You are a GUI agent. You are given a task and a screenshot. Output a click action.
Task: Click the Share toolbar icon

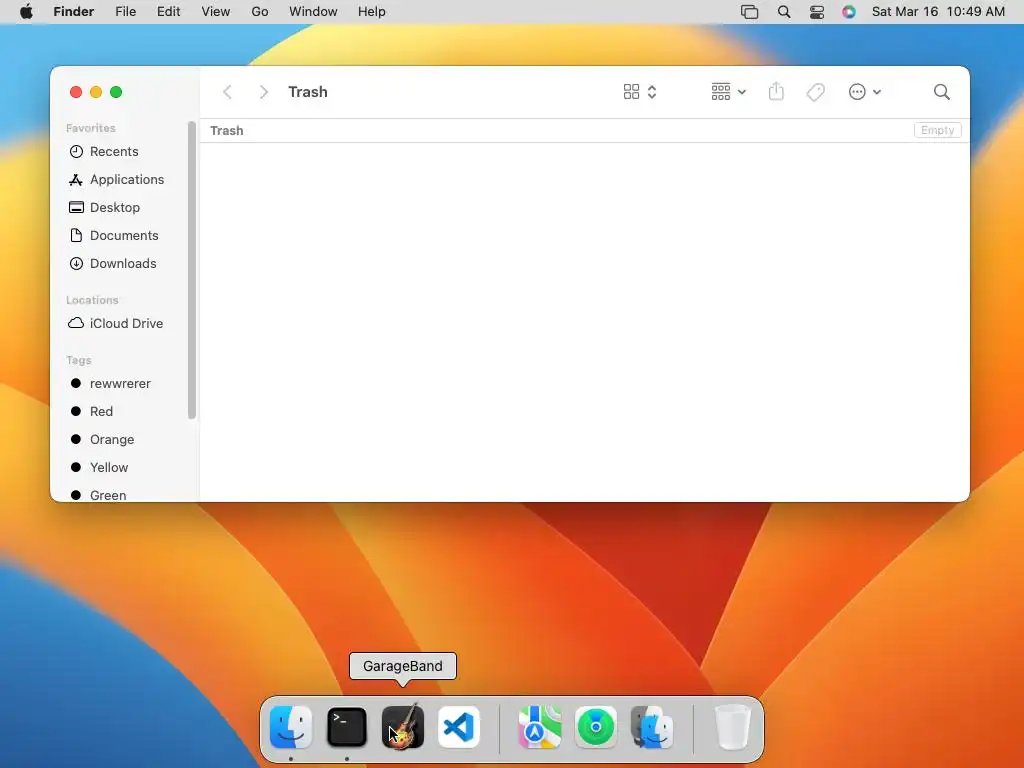coord(776,92)
